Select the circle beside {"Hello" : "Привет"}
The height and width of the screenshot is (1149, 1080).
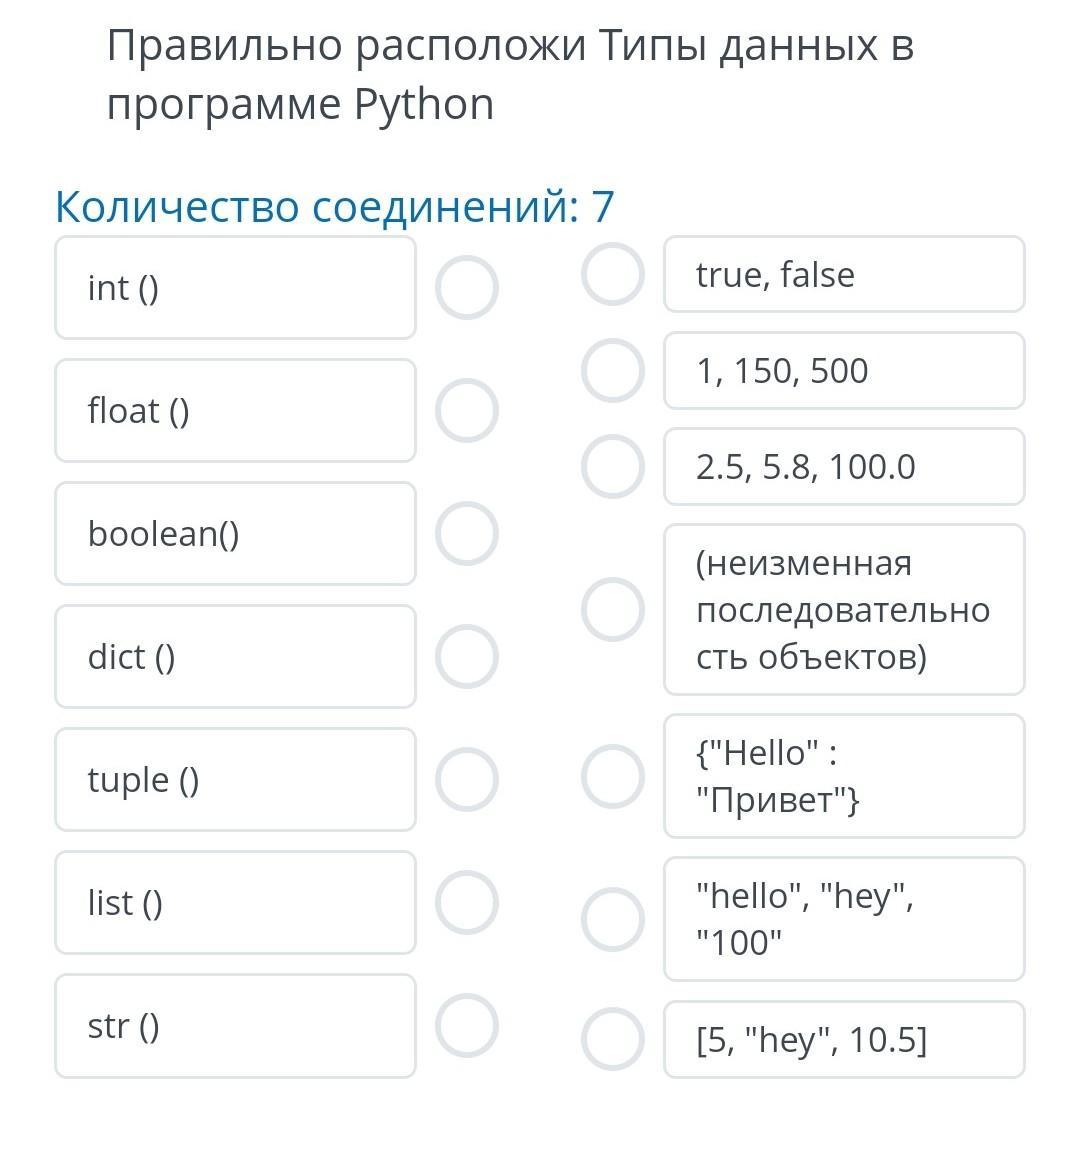(x=613, y=776)
